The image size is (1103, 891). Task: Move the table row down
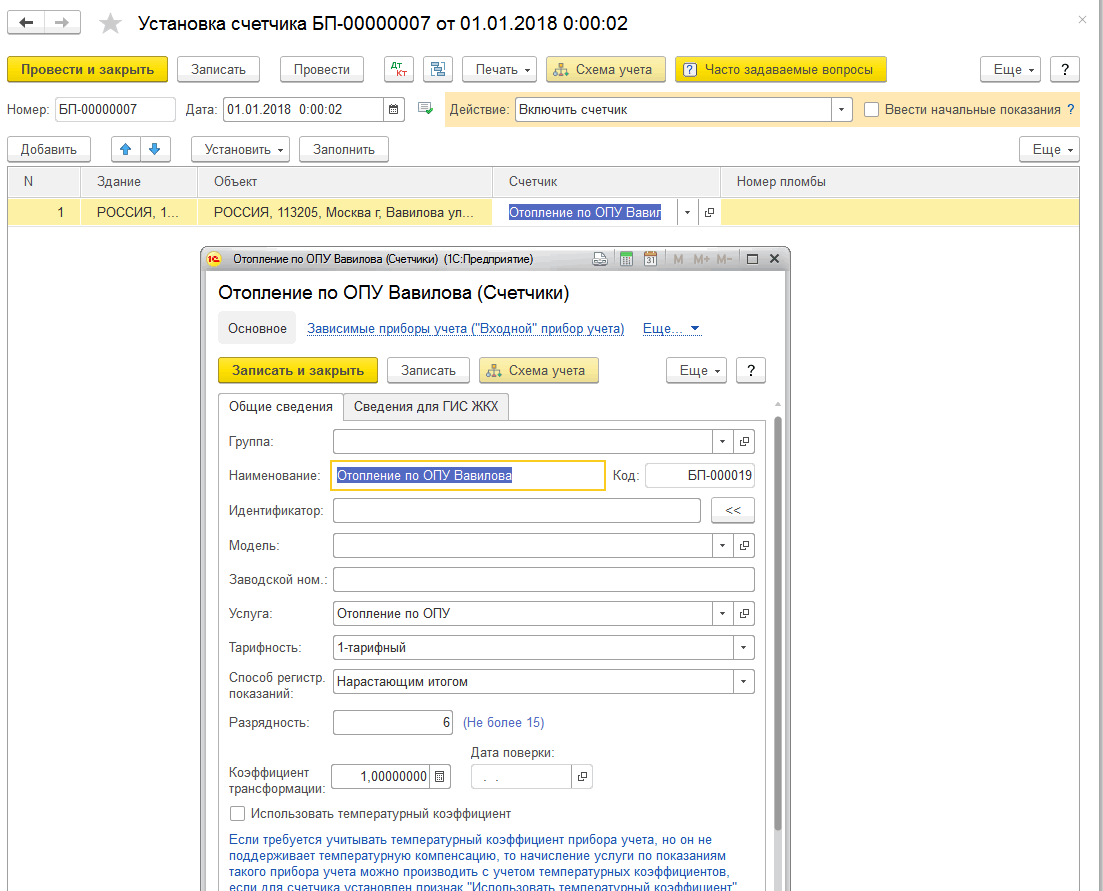[155, 149]
